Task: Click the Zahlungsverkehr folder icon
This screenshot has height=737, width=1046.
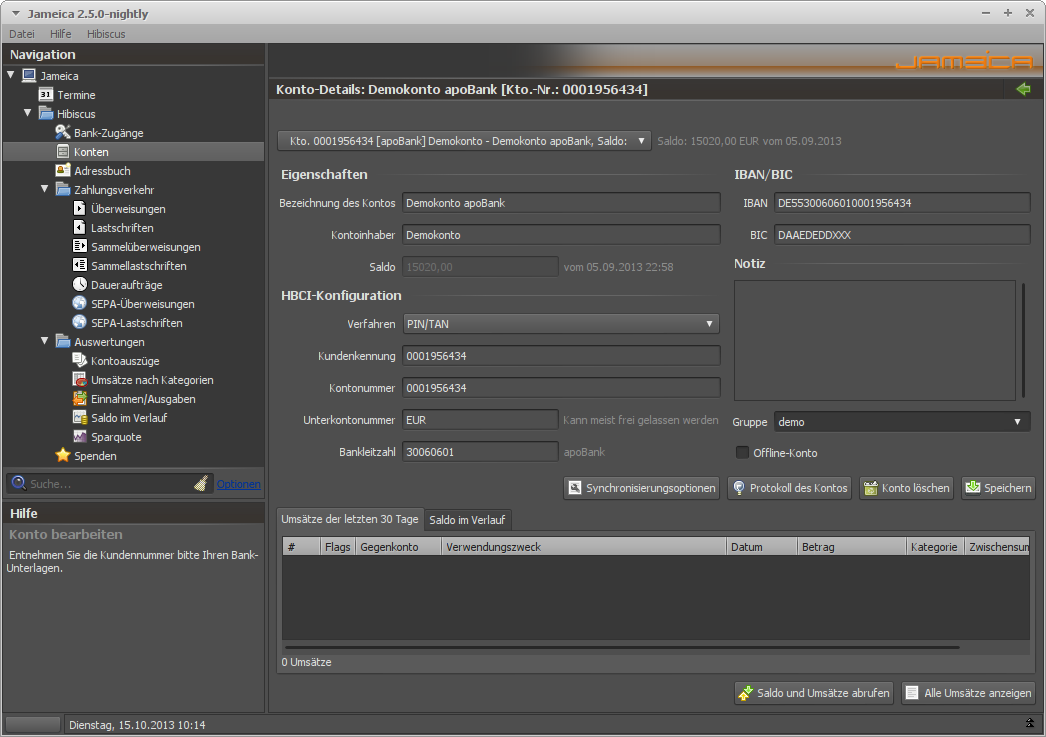Action: (63, 189)
